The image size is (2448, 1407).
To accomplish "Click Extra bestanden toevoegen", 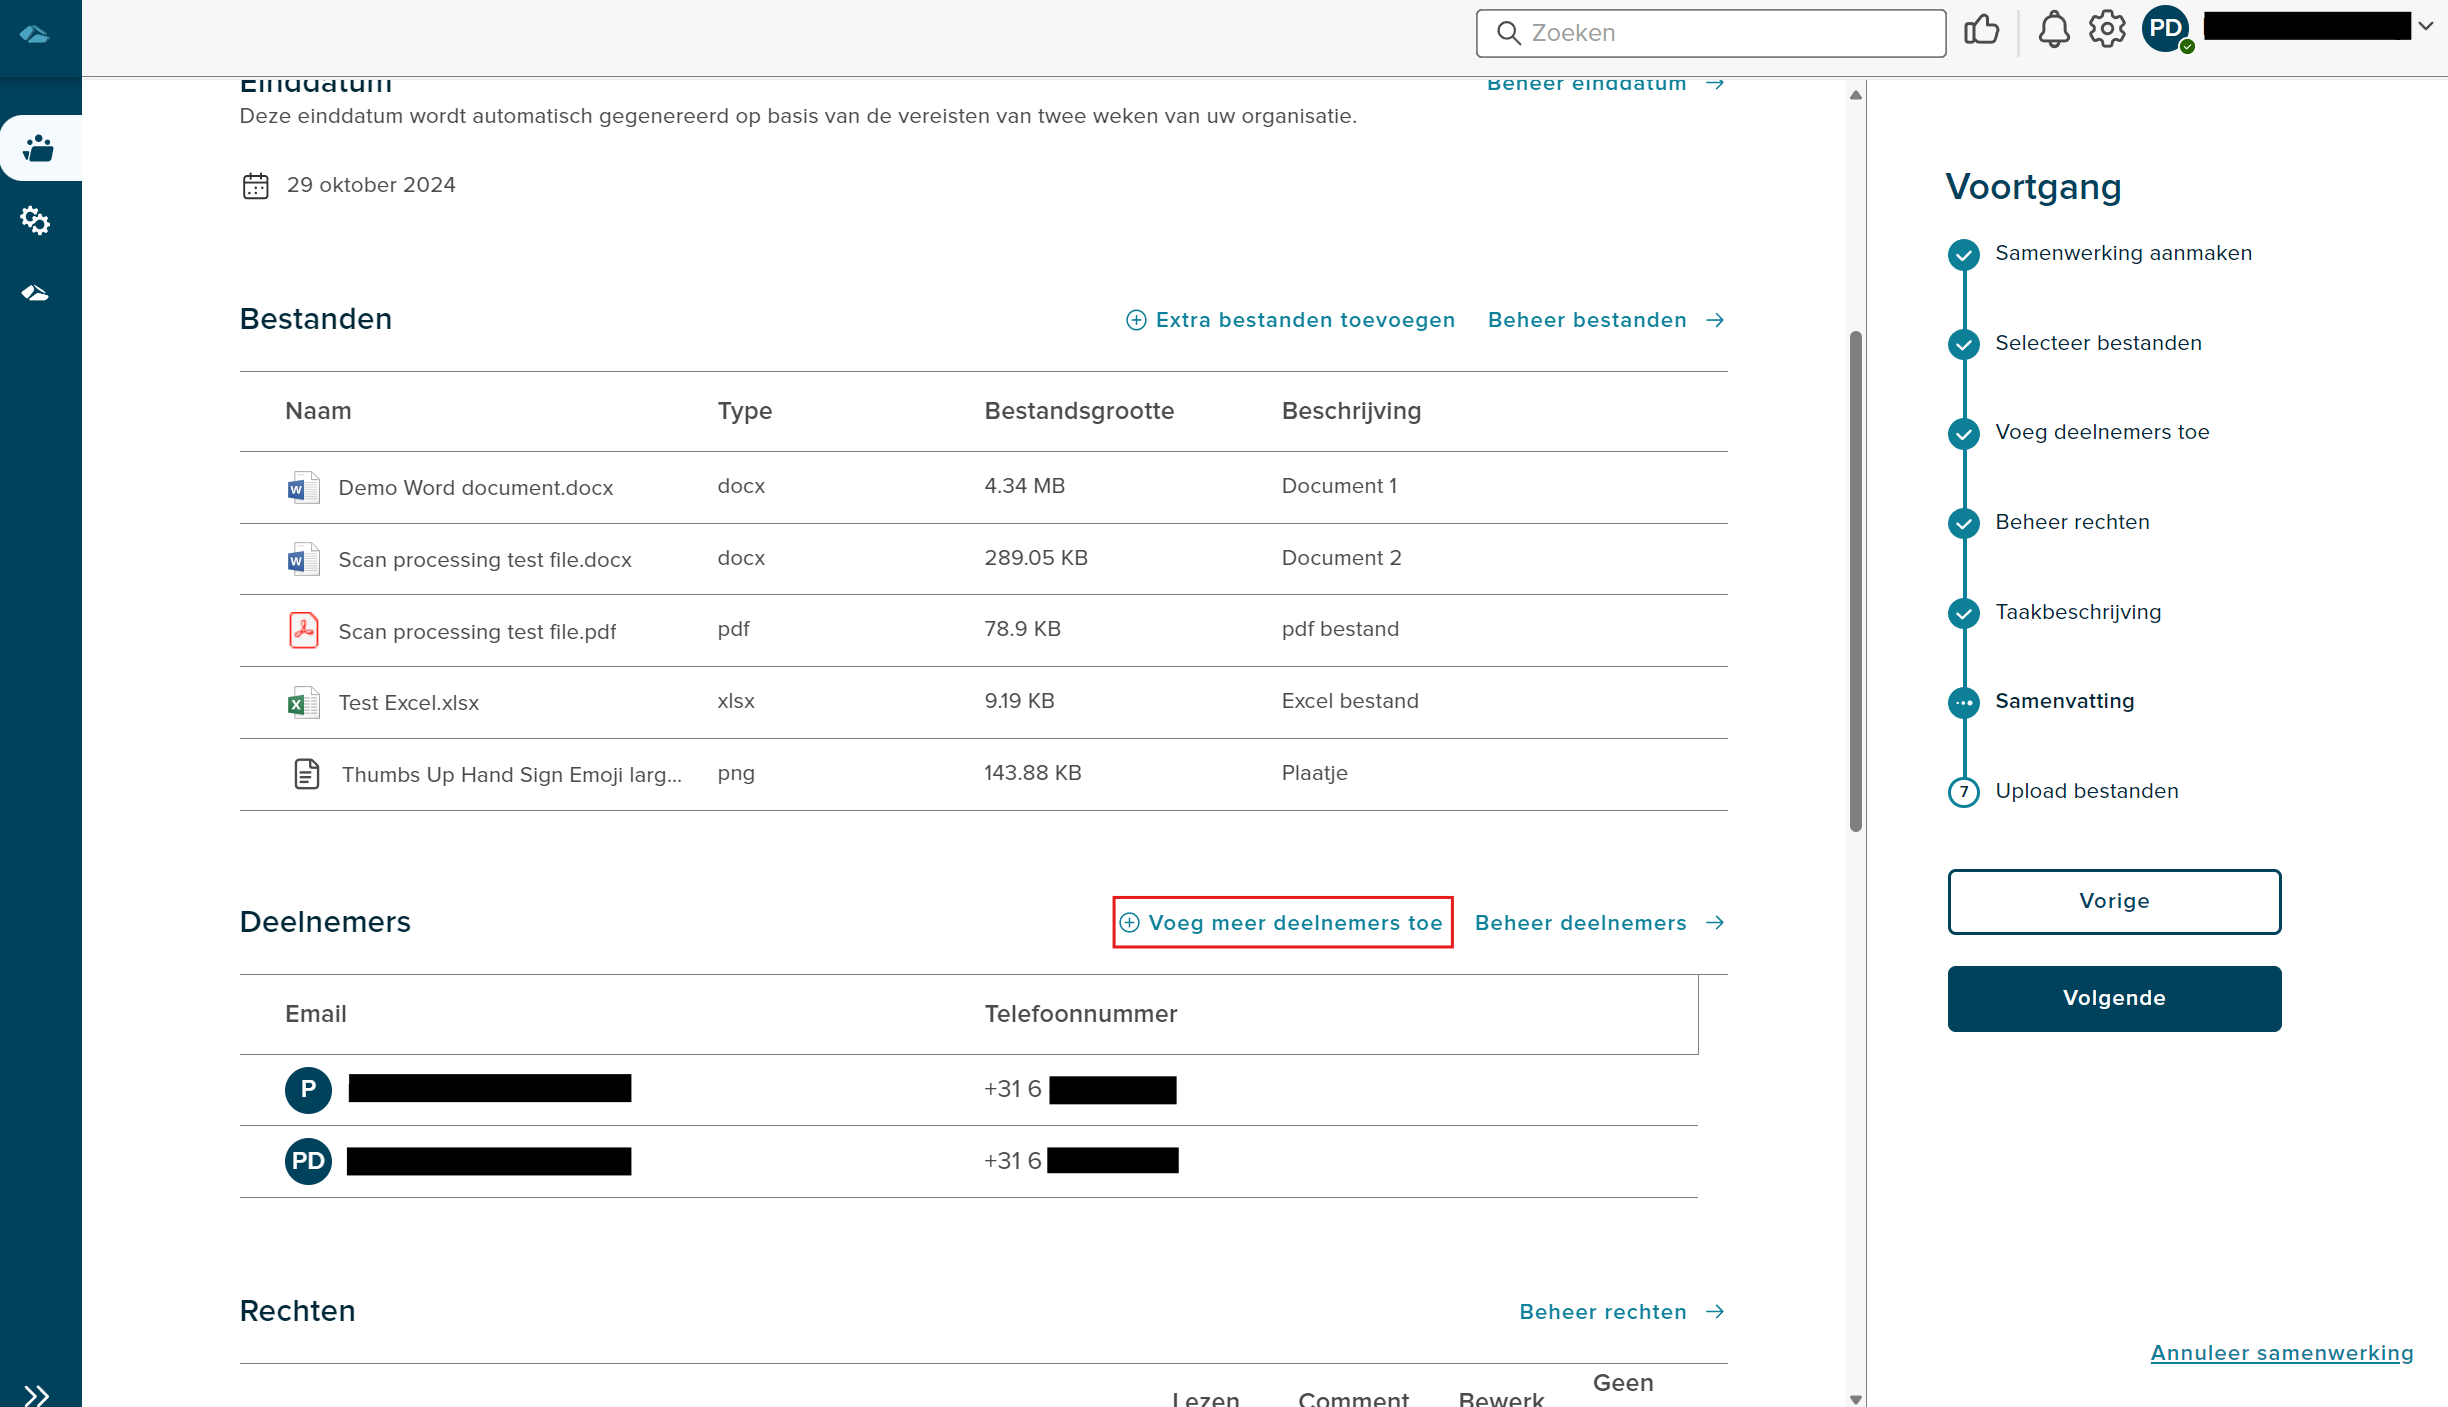I will (x=1290, y=320).
